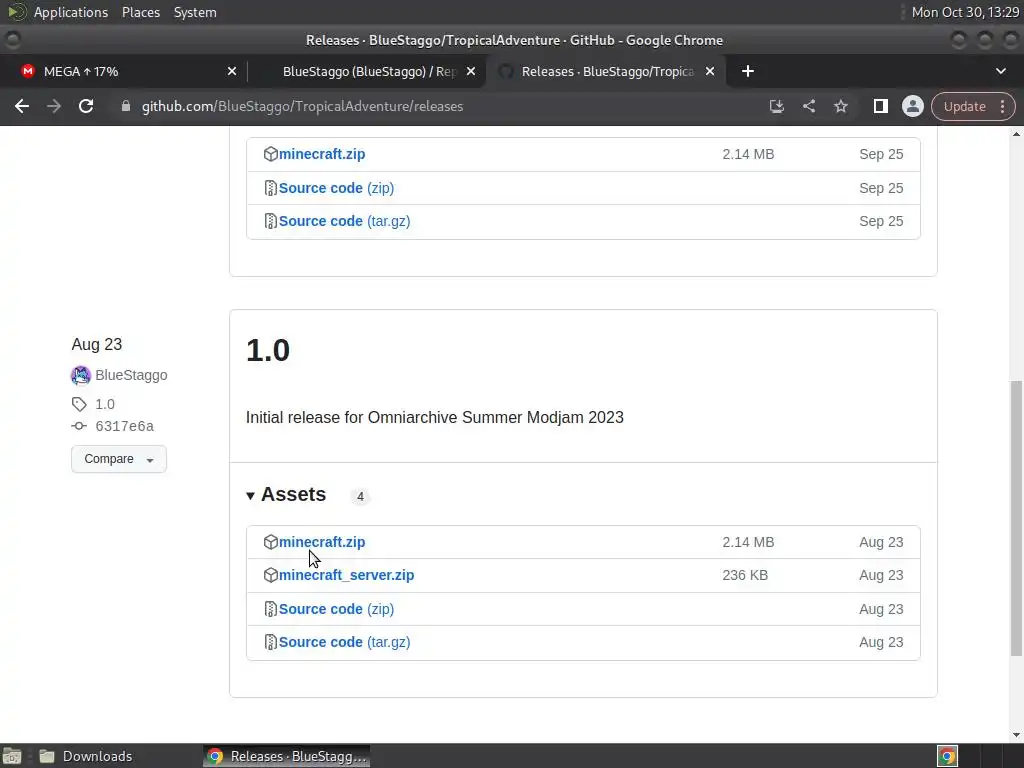Click the zip file icon beside Aug 23 Source code (zip)

(270, 609)
